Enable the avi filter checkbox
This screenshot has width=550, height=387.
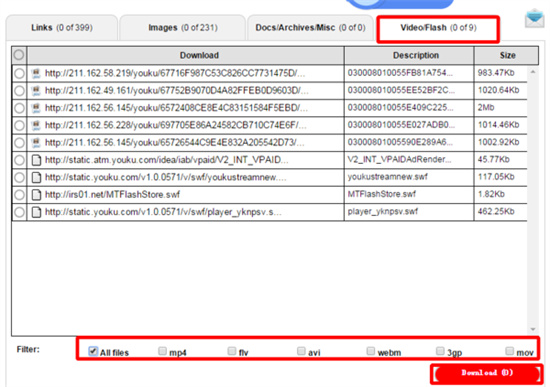(301, 351)
